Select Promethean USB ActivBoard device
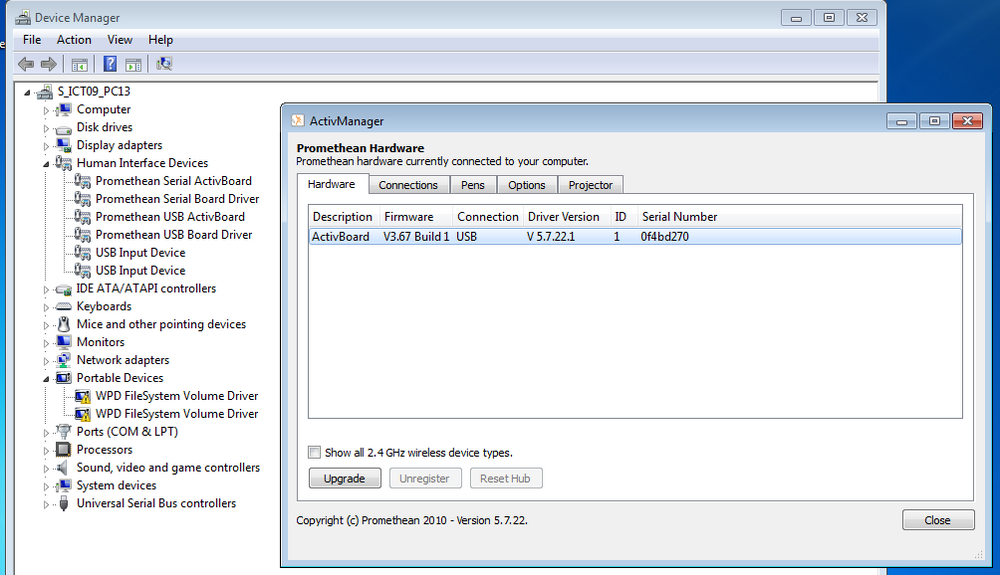The width and height of the screenshot is (1000, 575). click(170, 217)
